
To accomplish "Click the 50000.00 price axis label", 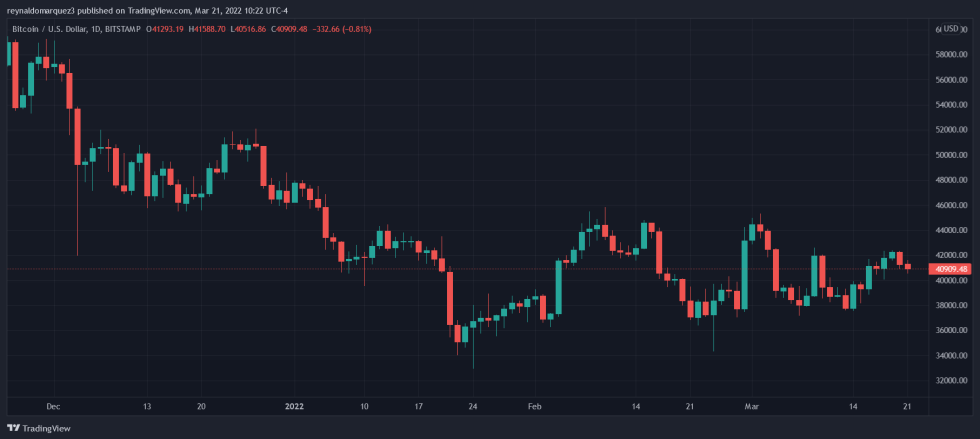I will (952, 155).
